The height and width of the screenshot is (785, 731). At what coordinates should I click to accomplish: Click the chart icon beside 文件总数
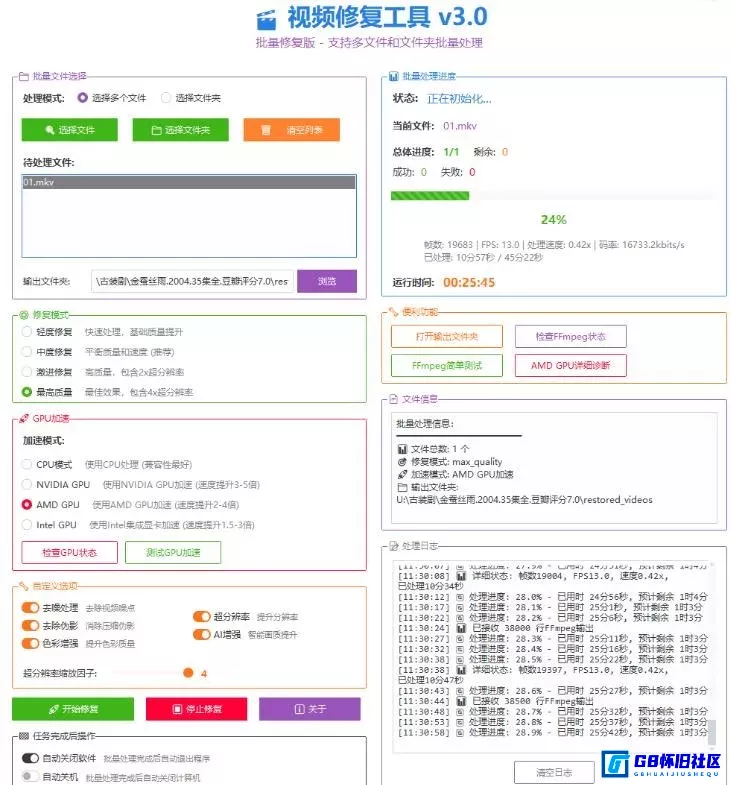point(402,449)
